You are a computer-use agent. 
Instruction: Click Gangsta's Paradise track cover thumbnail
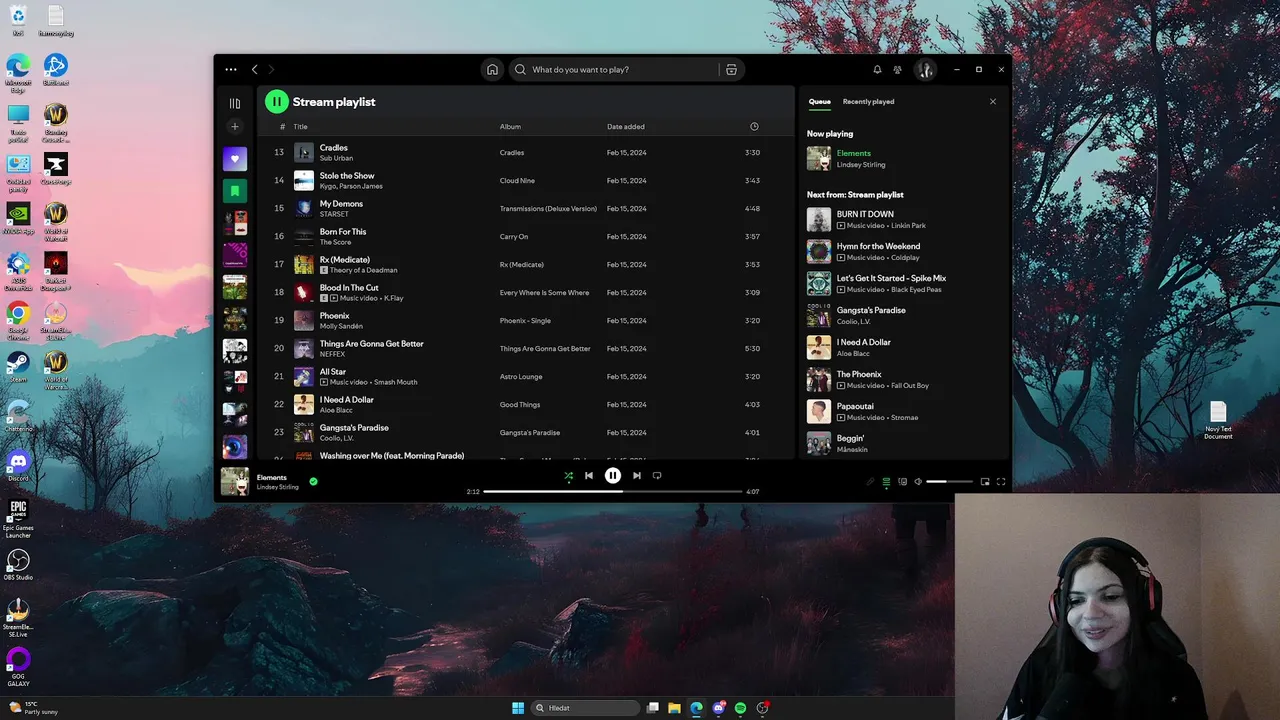304,433
